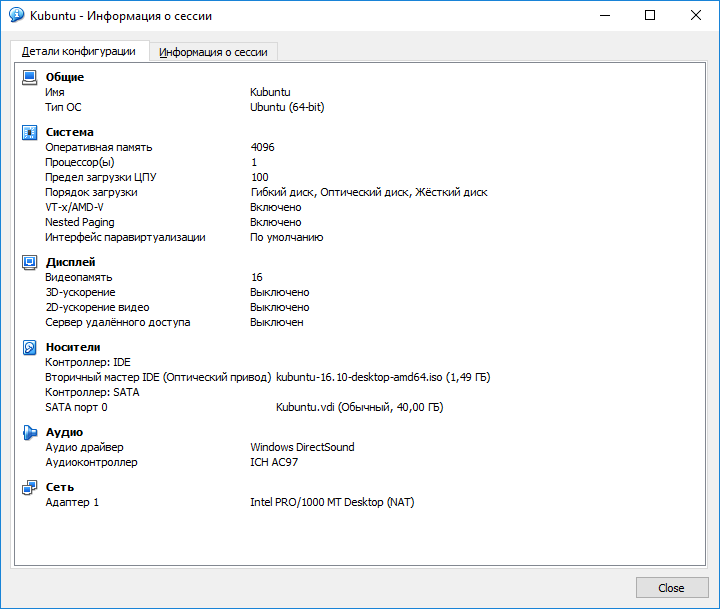This screenshot has width=720, height=609.
Task: Click the Оперативная память label
Action: pos(98,147)
